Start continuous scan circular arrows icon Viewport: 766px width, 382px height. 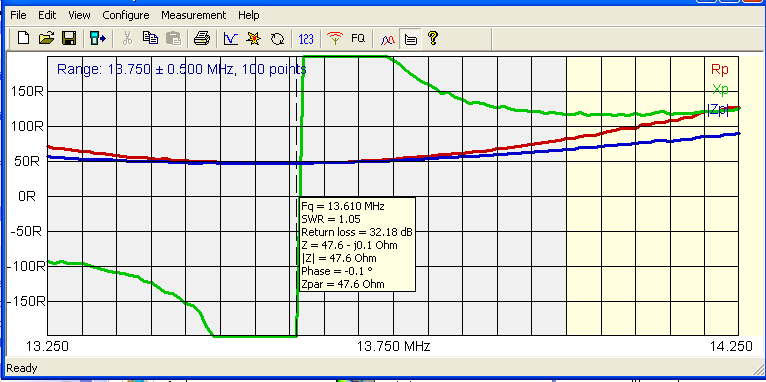tap(277, 38)
